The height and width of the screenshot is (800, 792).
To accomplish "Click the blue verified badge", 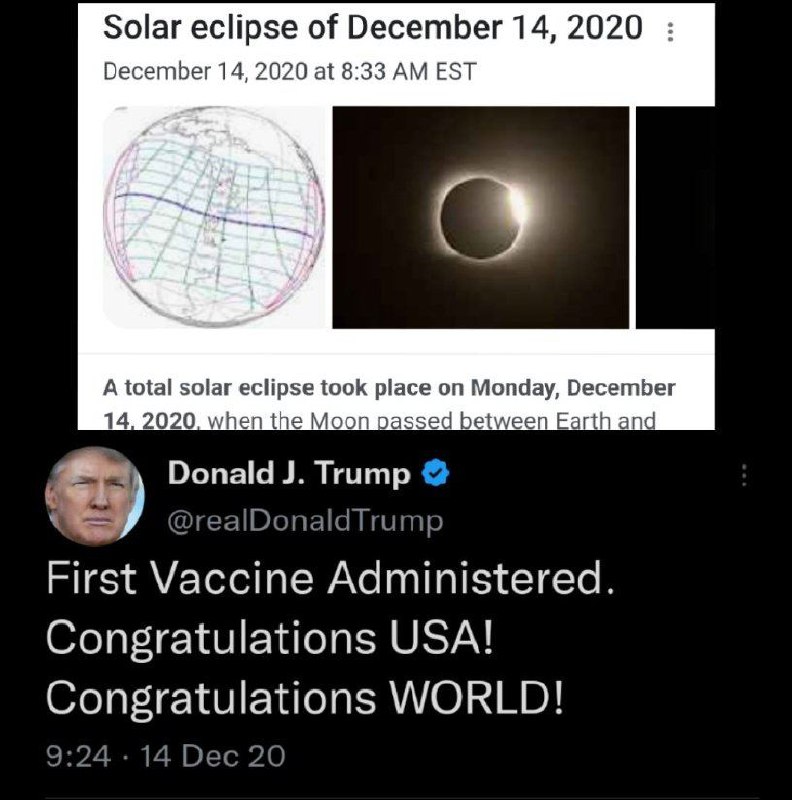I will click(435, 472).
